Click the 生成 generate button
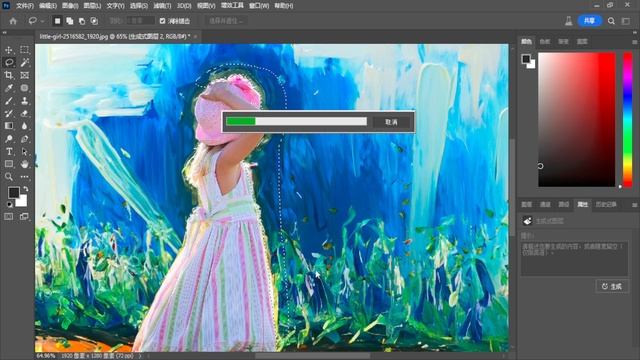This screenshot has width=640, height=360. (612, 287)
